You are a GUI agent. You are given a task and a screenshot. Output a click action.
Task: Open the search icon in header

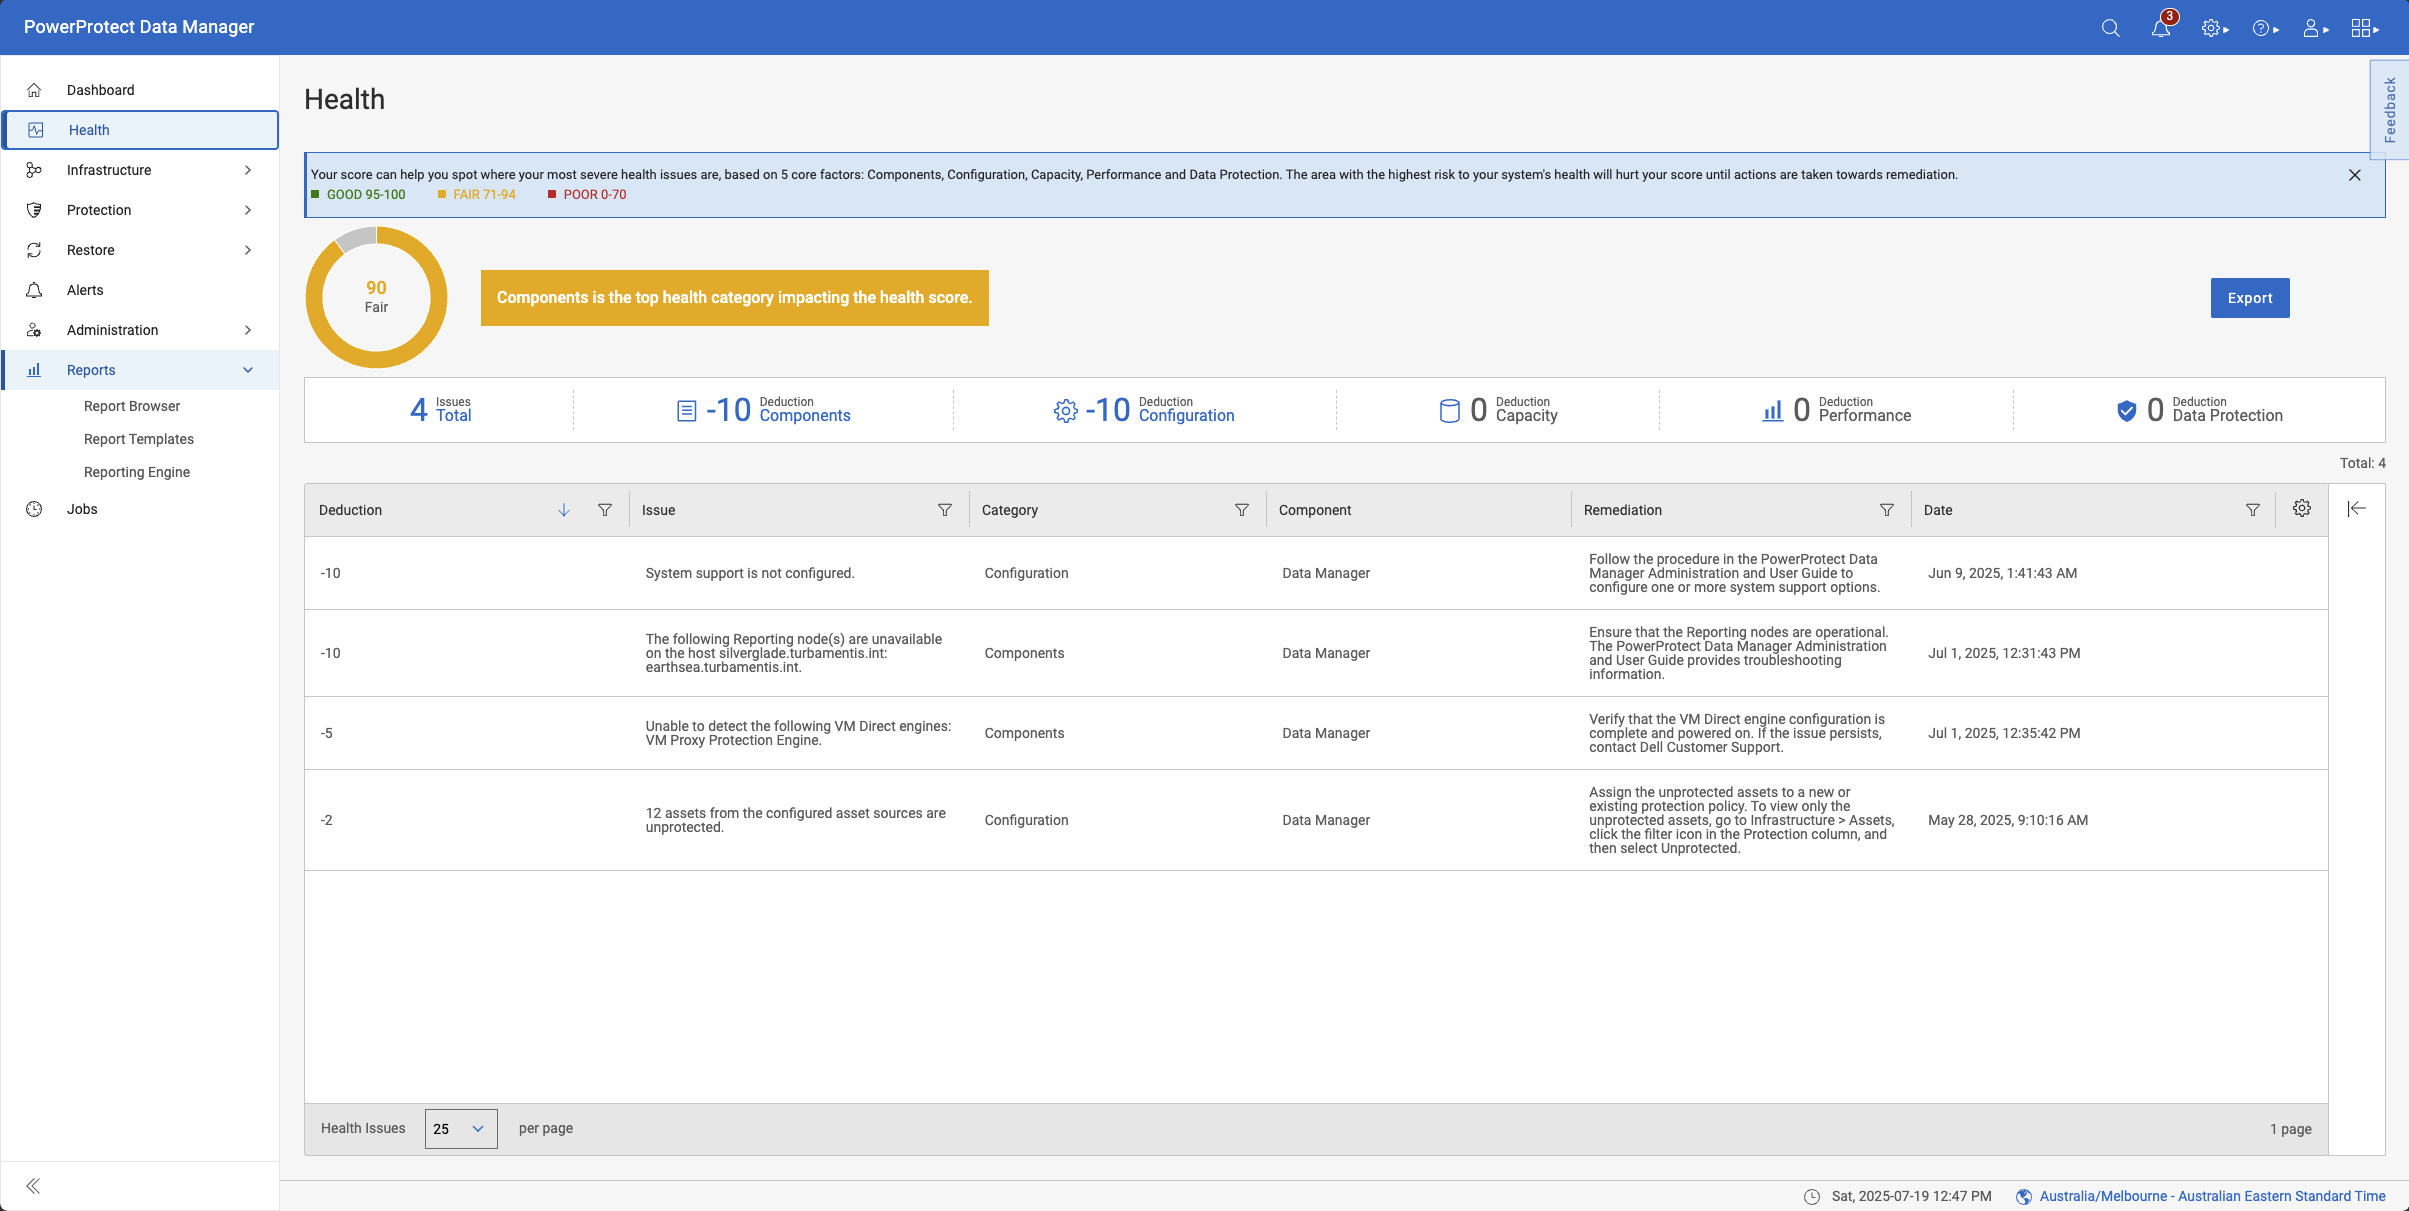[2110, 28]
